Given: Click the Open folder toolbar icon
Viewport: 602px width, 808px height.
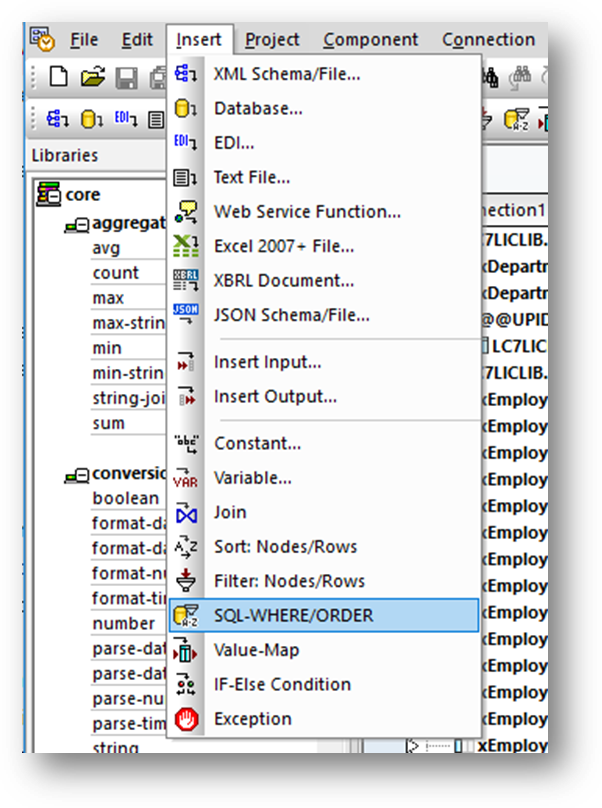Looking at the screenshot, I should [x=93, y=77].
